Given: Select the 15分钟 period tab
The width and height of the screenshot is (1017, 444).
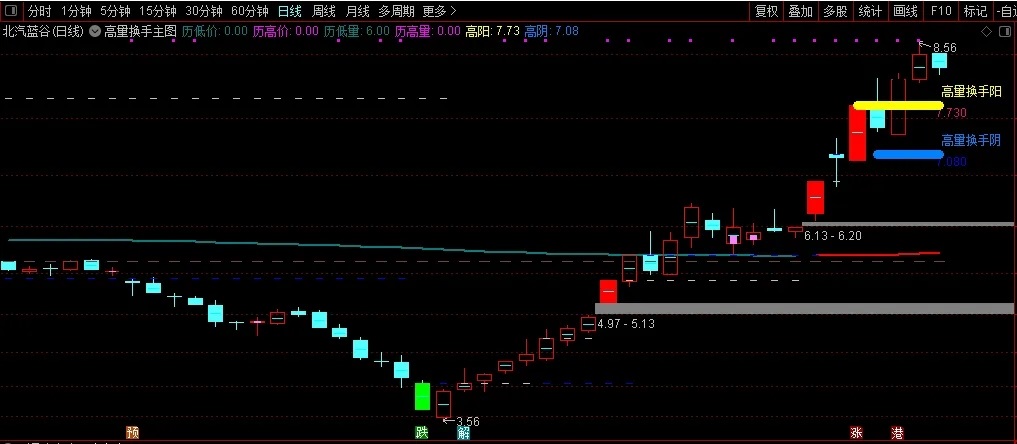Looking at the screenshot, I should tap(158, 11).
